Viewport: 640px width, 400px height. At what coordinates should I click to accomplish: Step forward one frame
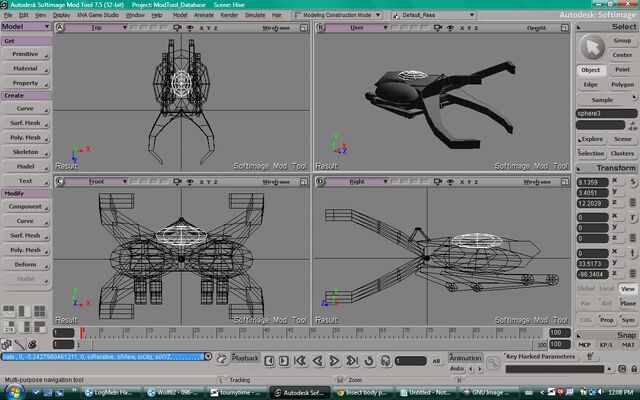(x=284, y=361)
